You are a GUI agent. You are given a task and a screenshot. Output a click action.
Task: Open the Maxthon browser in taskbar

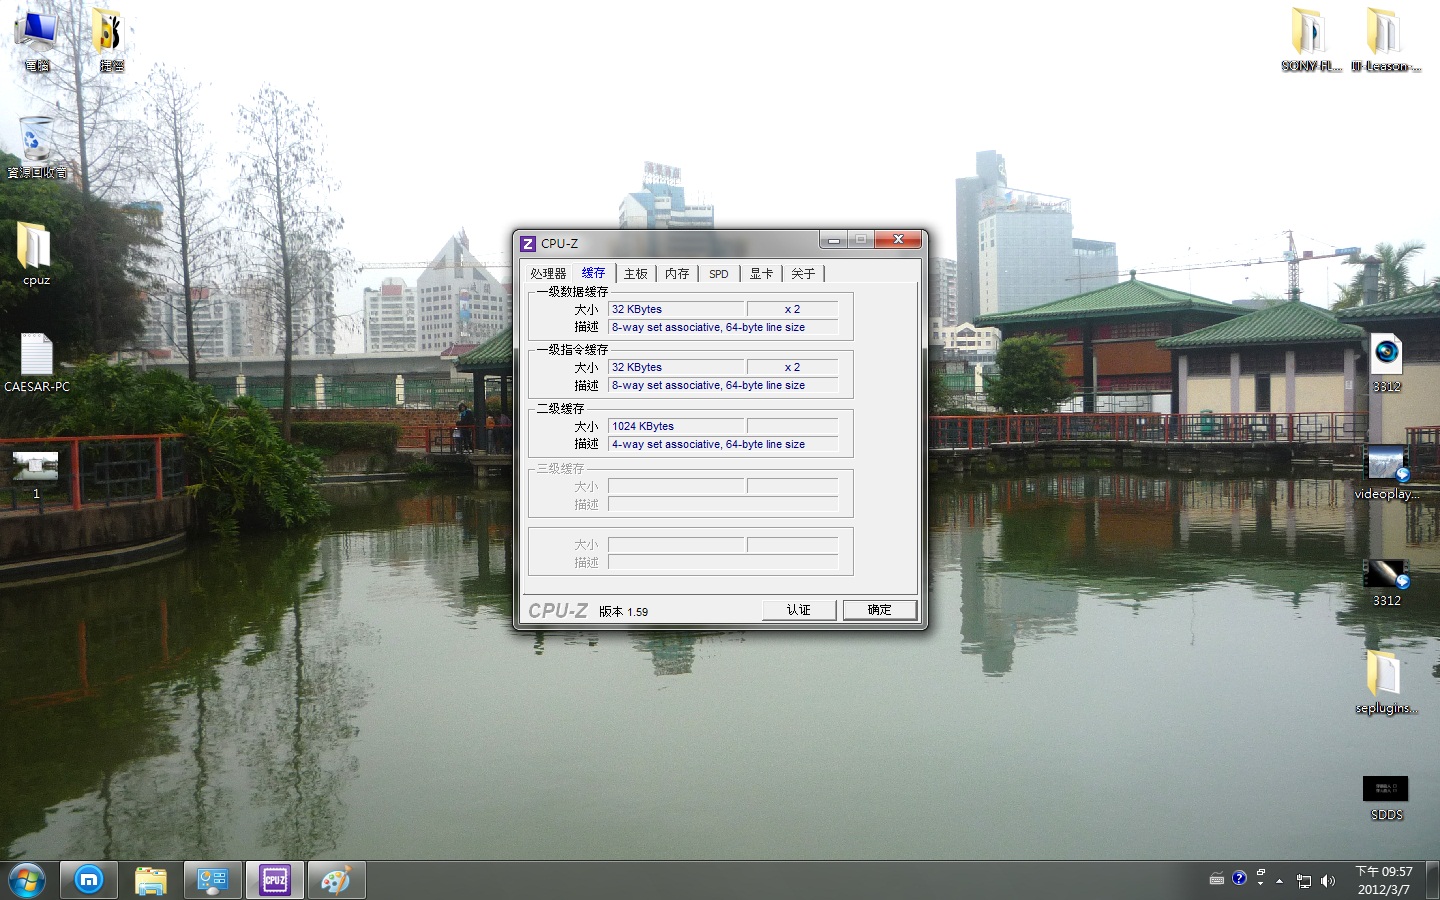point(89,880)
